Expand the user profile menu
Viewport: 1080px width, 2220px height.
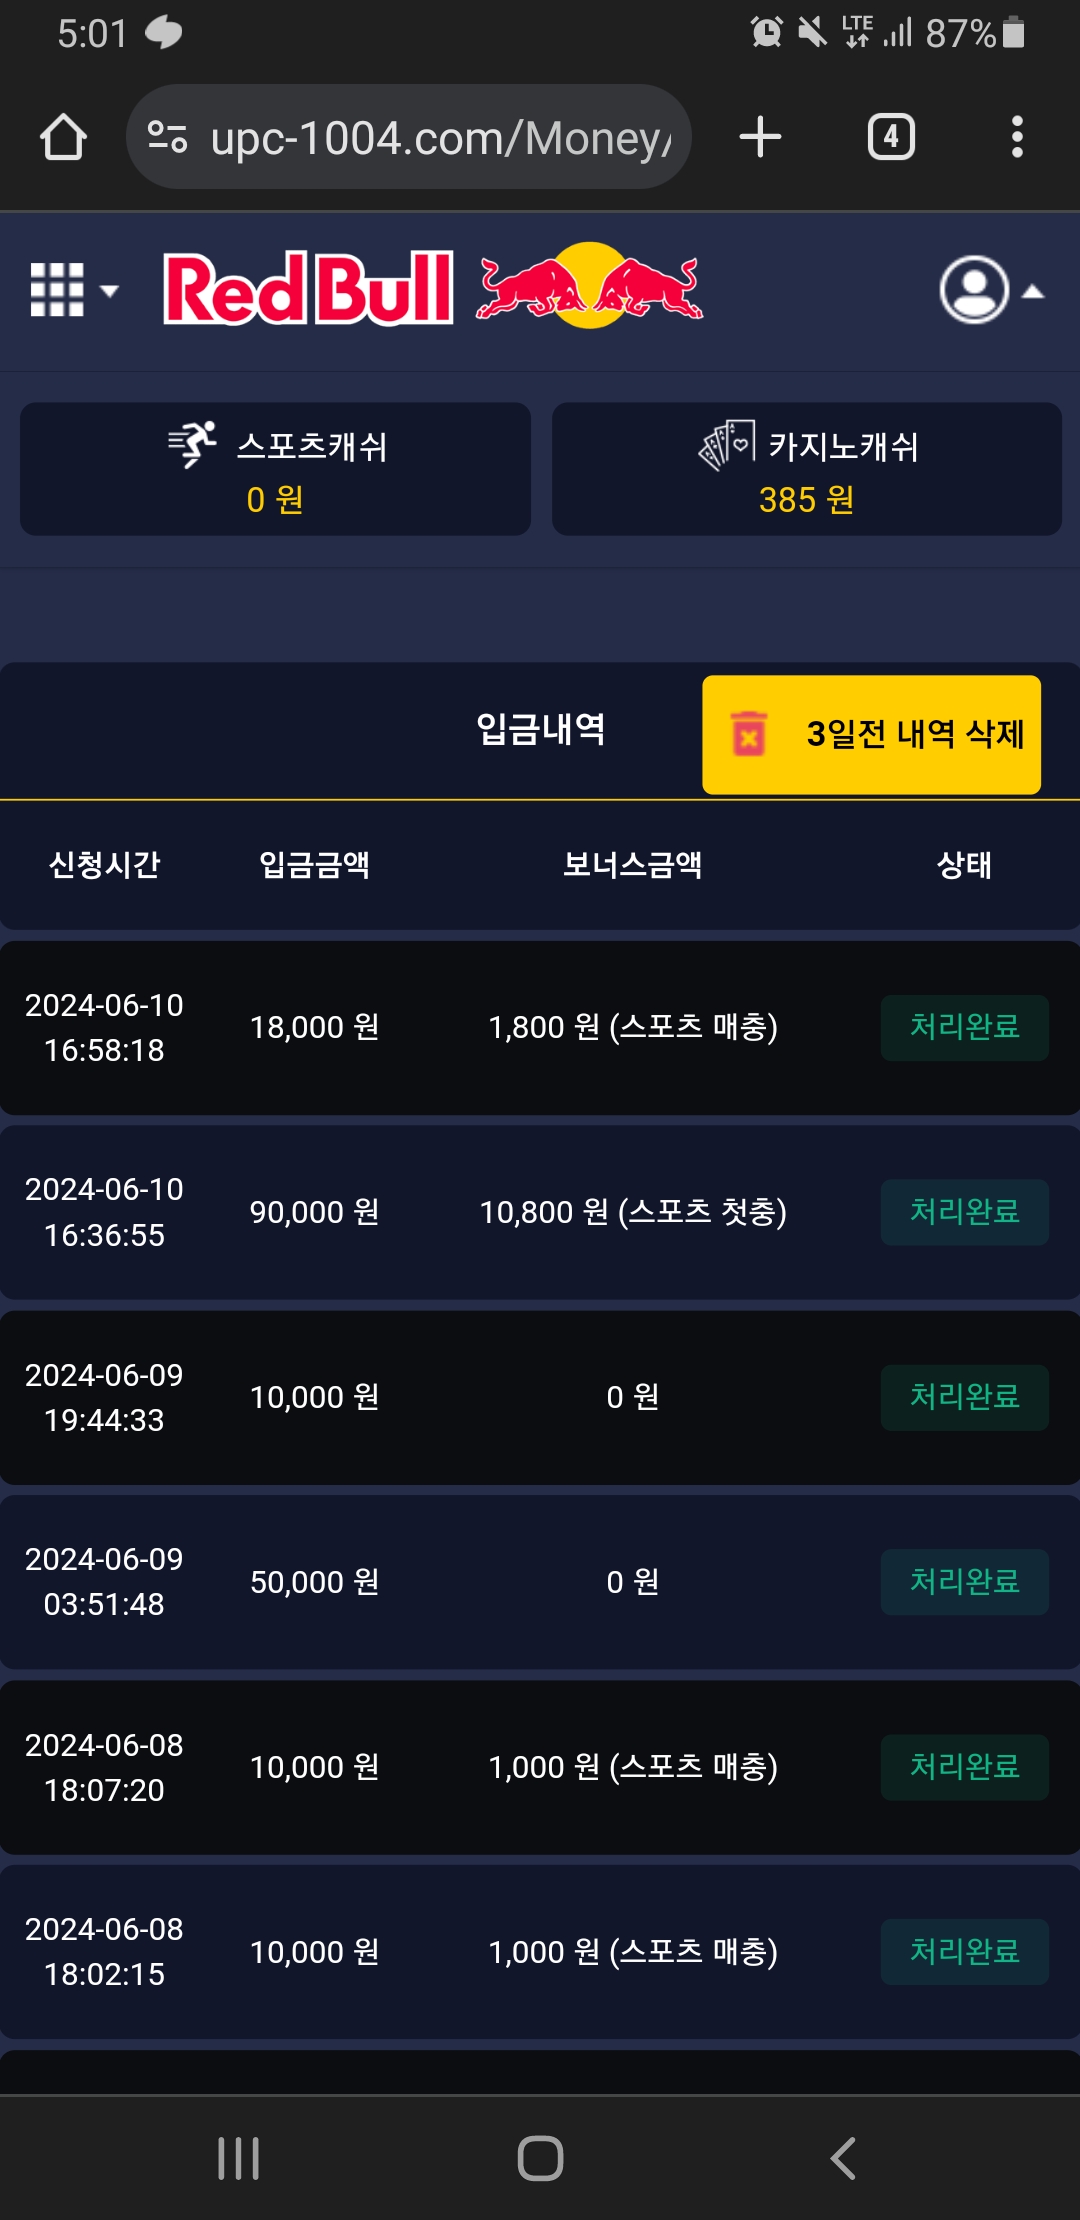(x=990, y=290)
